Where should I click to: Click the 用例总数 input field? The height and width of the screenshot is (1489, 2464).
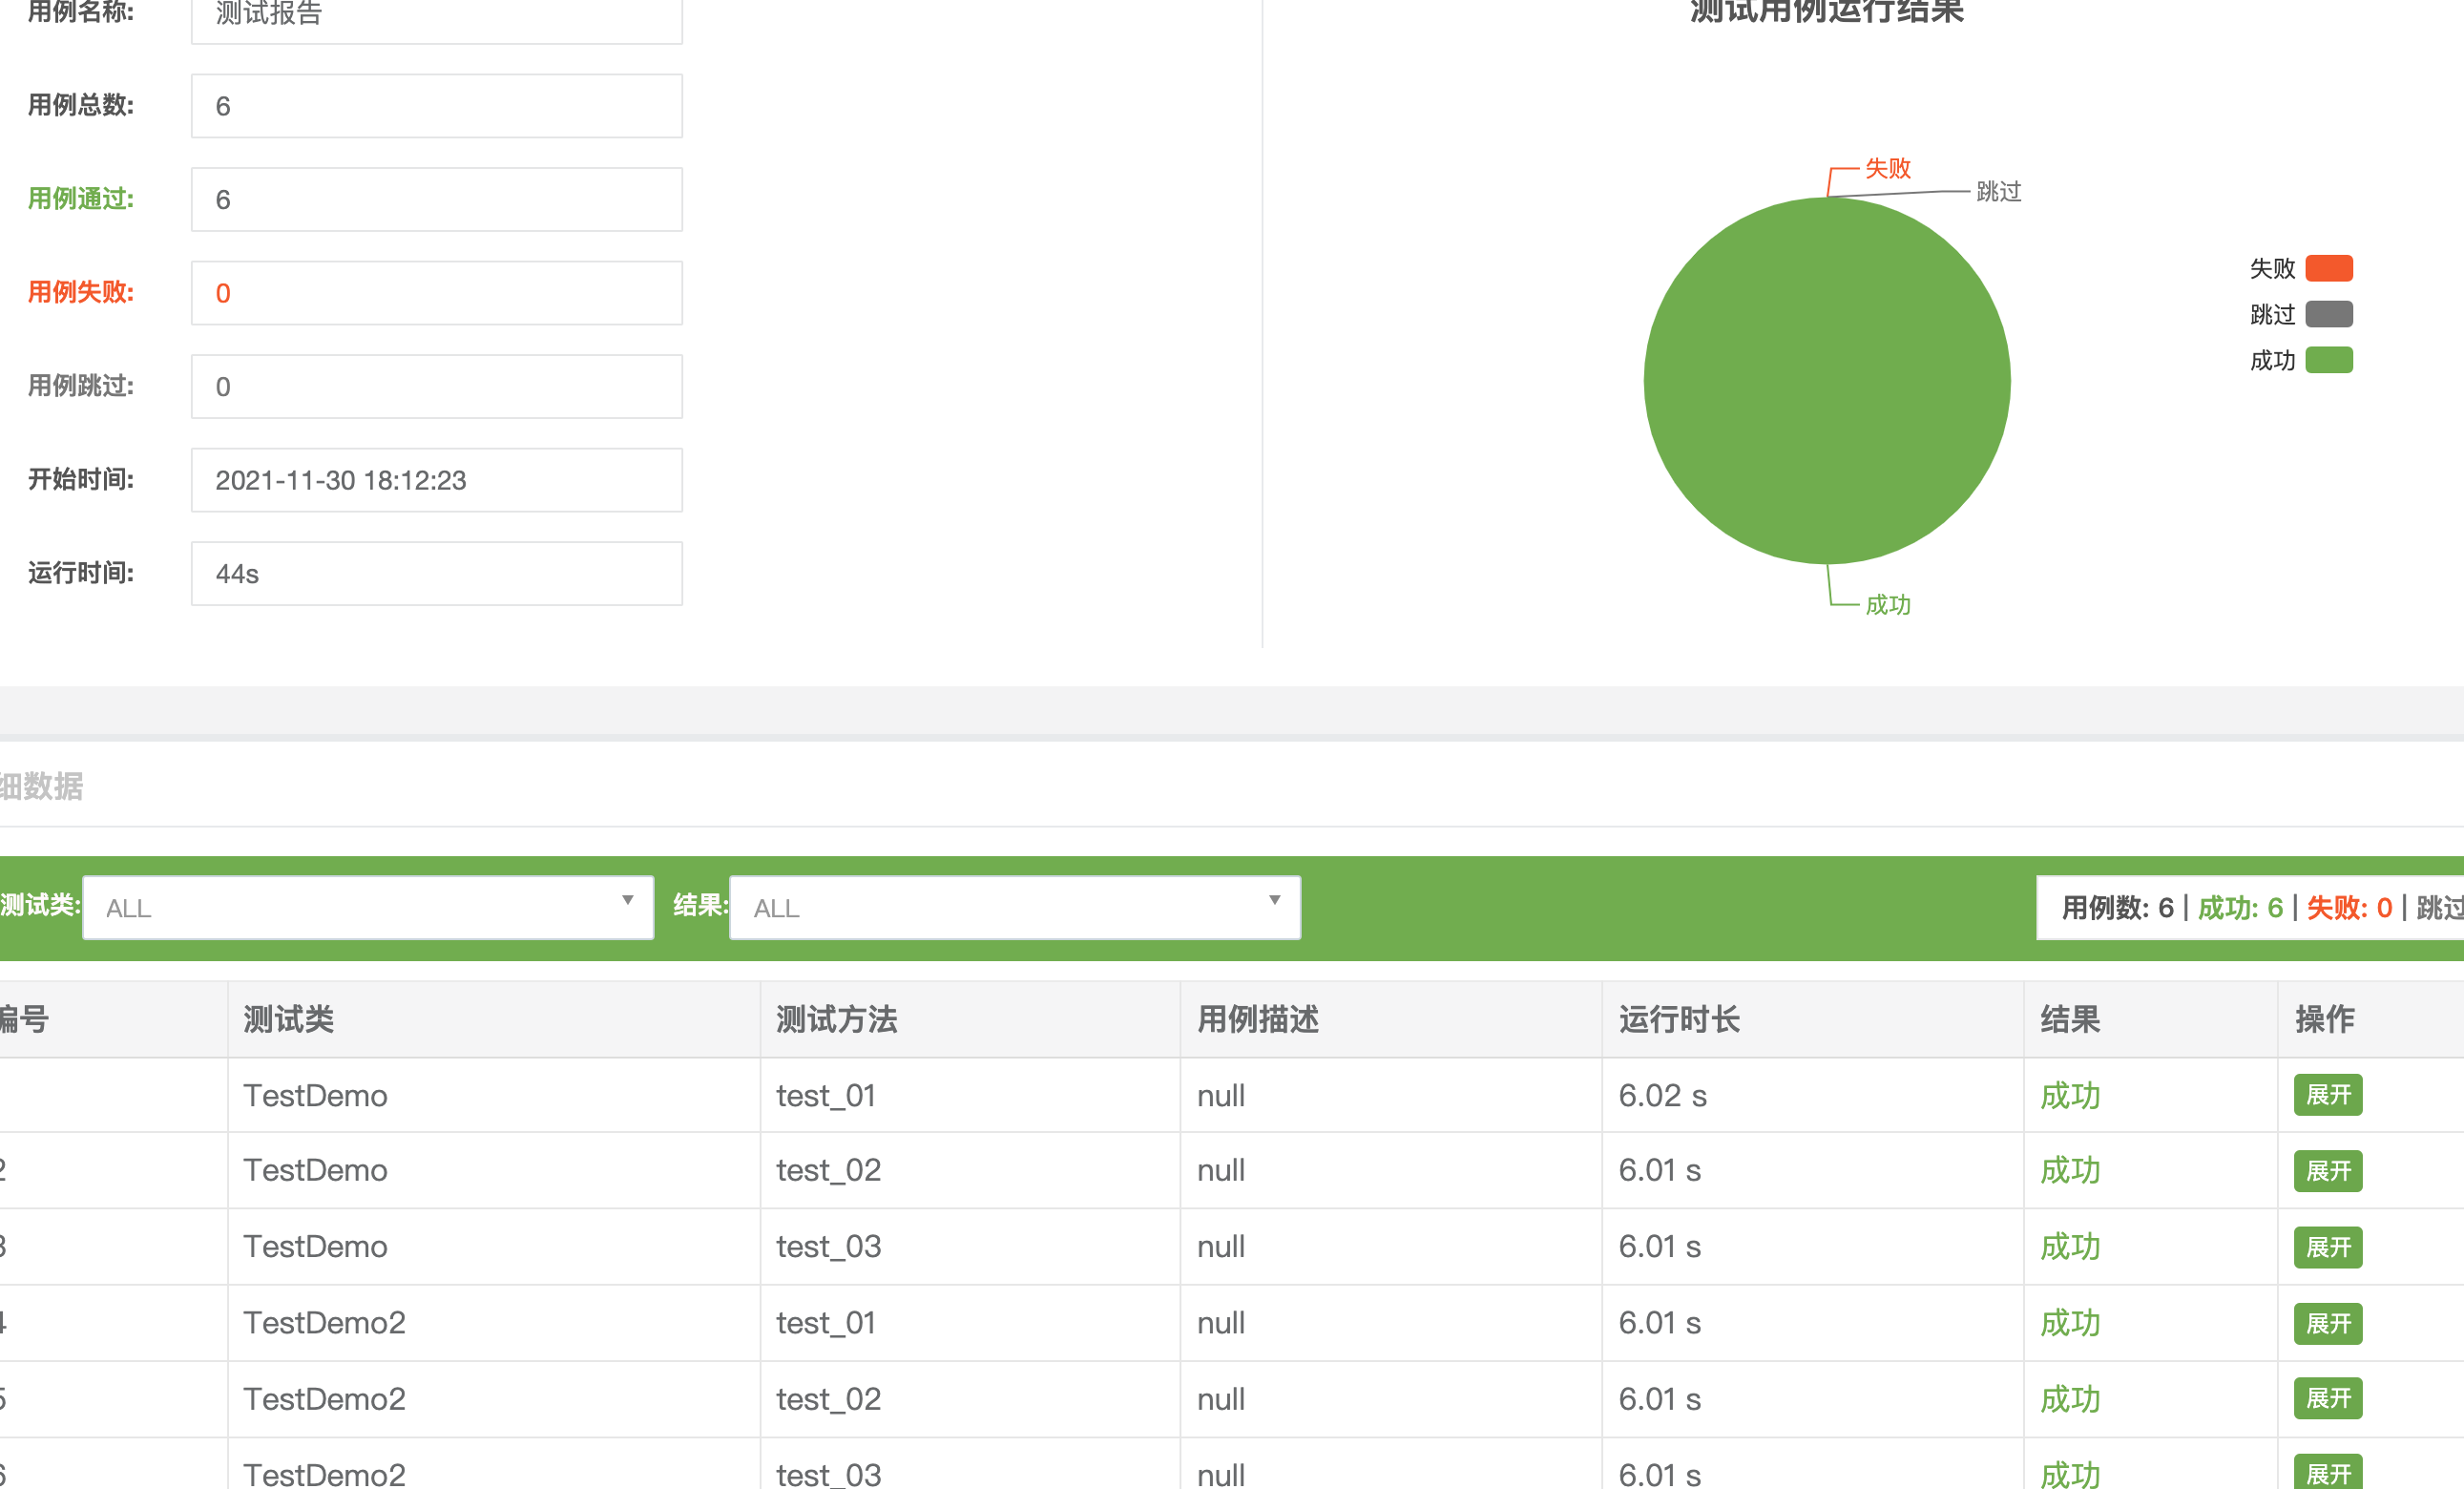(x=436, y=106)
